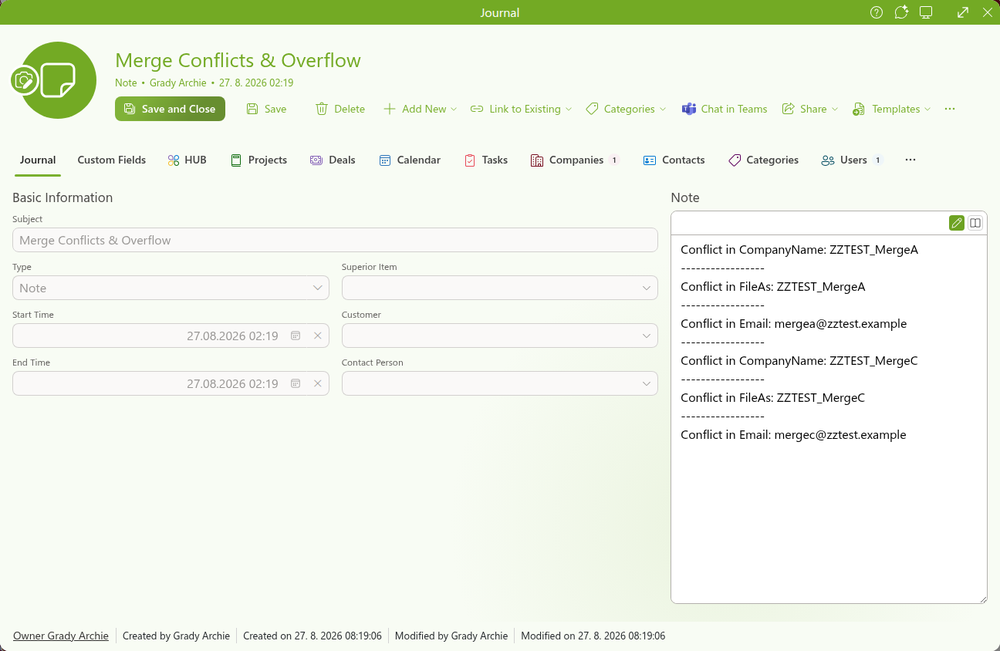Screen dimensions: 1000x651
Task: Clear the End Time value
Action: point(318,384)
